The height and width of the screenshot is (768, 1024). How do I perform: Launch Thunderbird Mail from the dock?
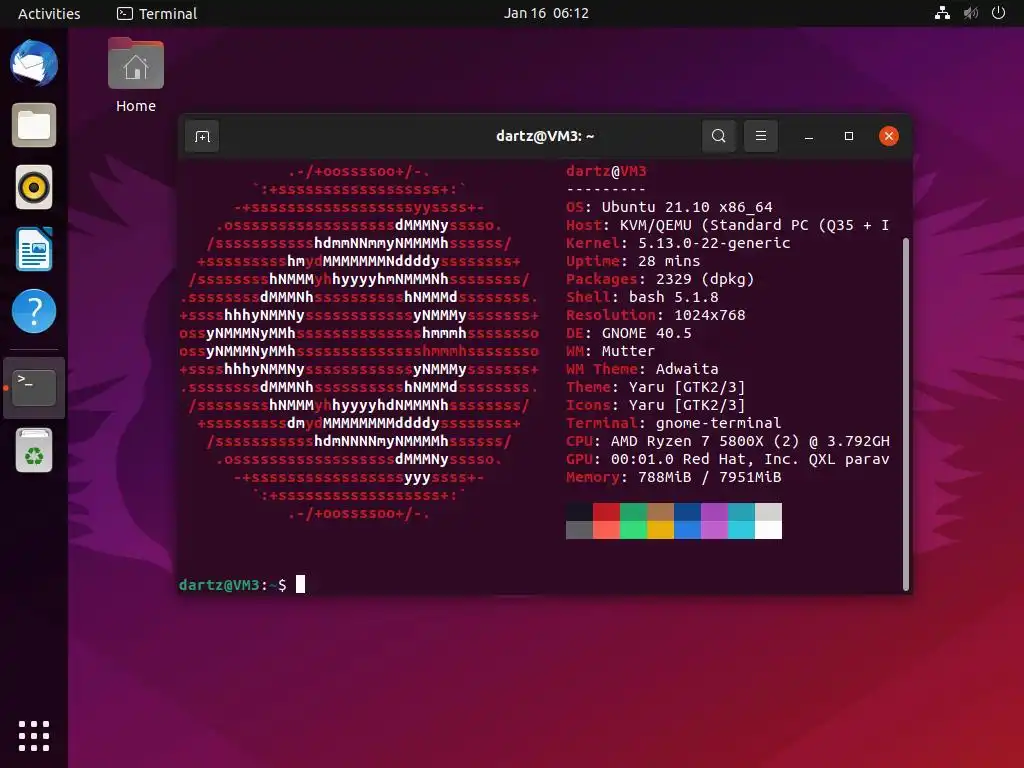click(34, 63)
